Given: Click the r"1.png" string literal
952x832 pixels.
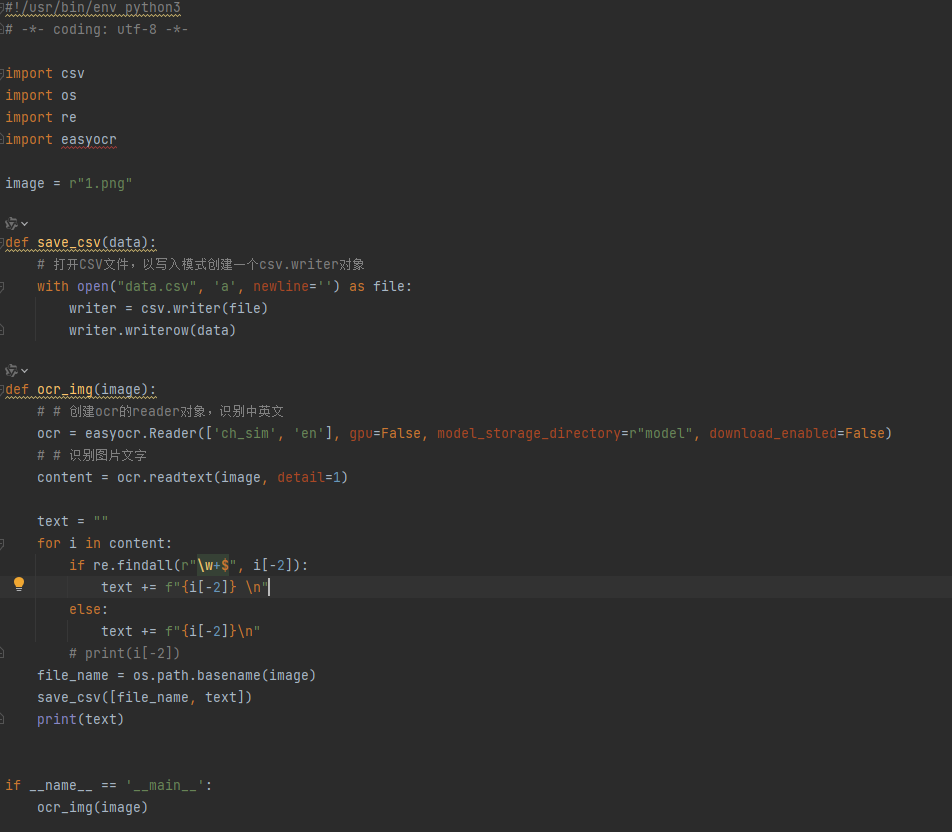Looking at the screenshot, I should tap(100, 183).
